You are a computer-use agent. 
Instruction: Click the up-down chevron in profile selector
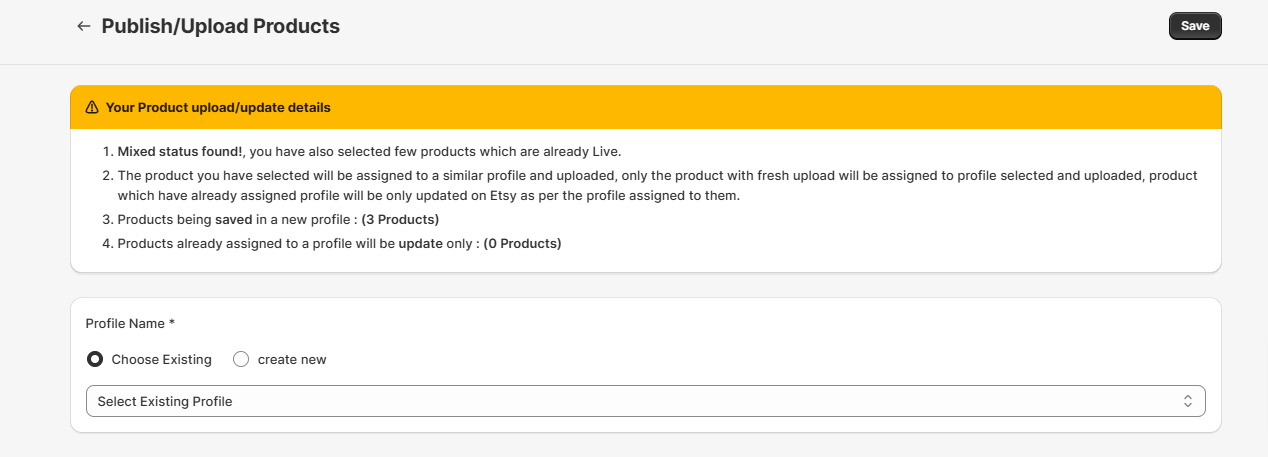[x=1188, y=401]
